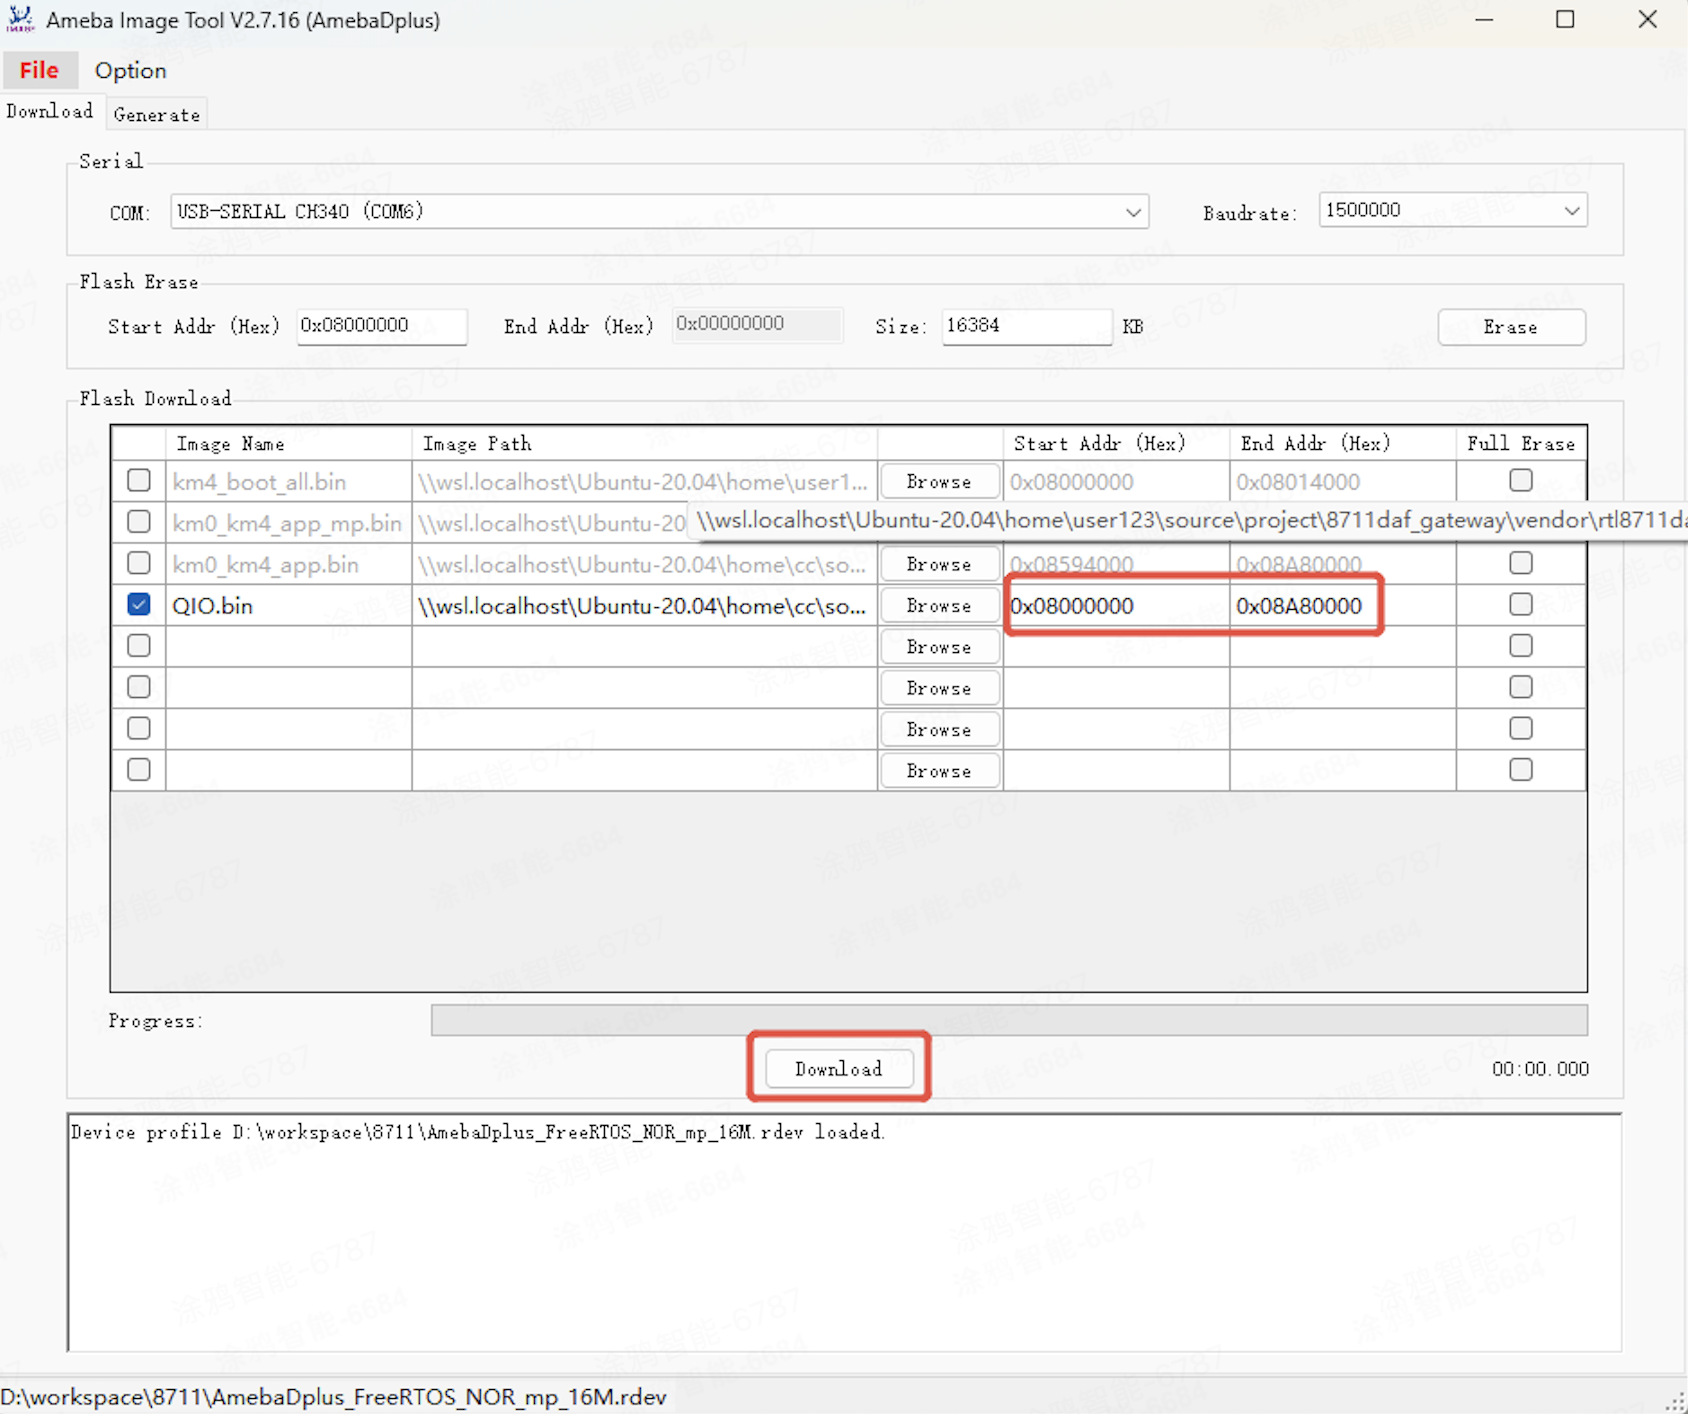Click the Download button below progress bar
Viewport: 1688px width, 1414px height.
coord(838,1068)
